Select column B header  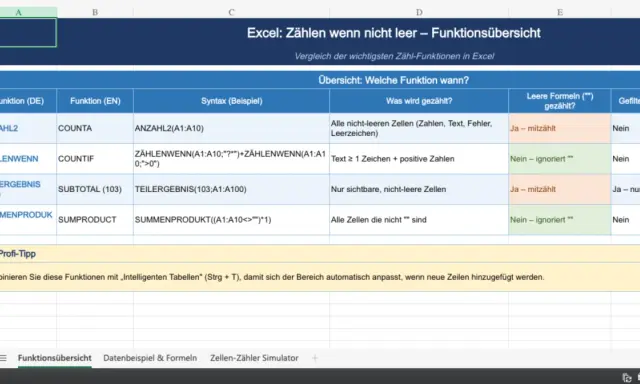[x=95, y=12]
